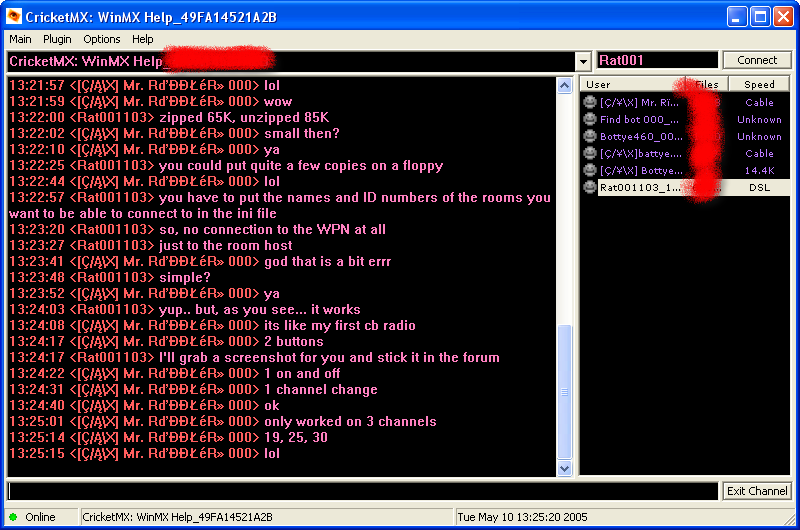The width and height of the screenshot is (800, 530).
Task: Minimize the CricketMX window
Action: pyautogui.click(x=736, y=16)
